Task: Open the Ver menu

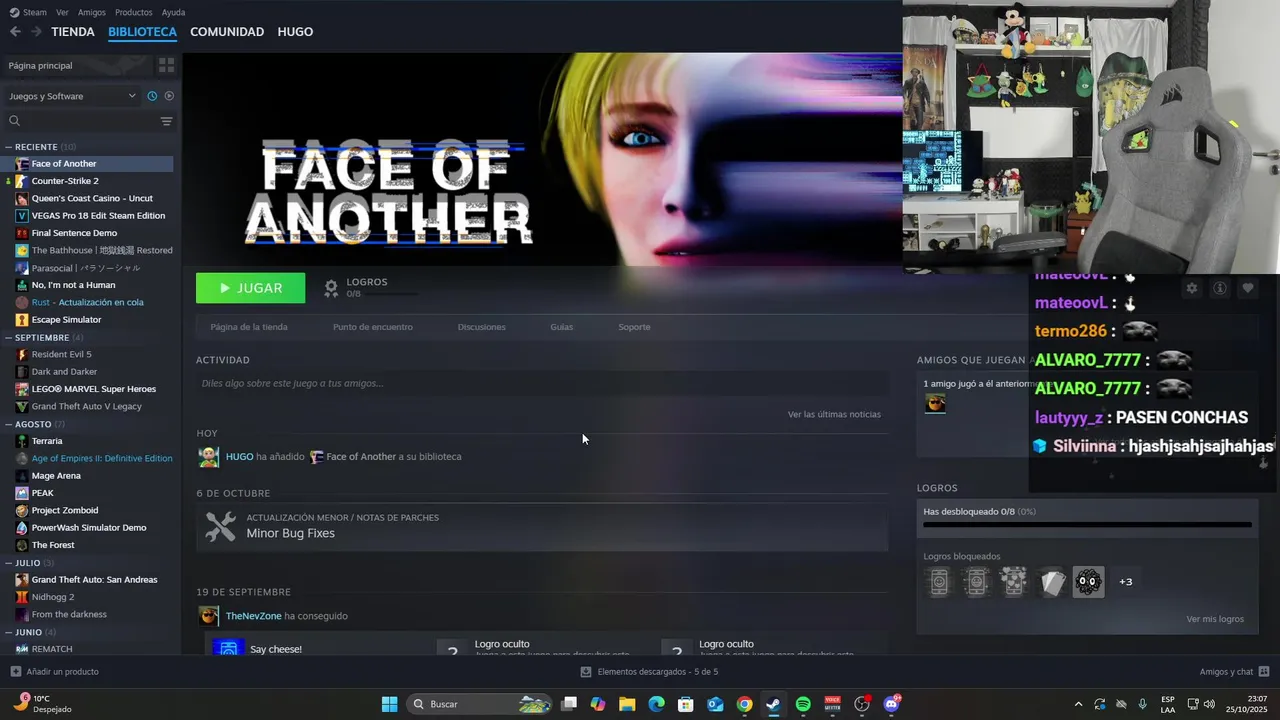Action: point(62,12)
